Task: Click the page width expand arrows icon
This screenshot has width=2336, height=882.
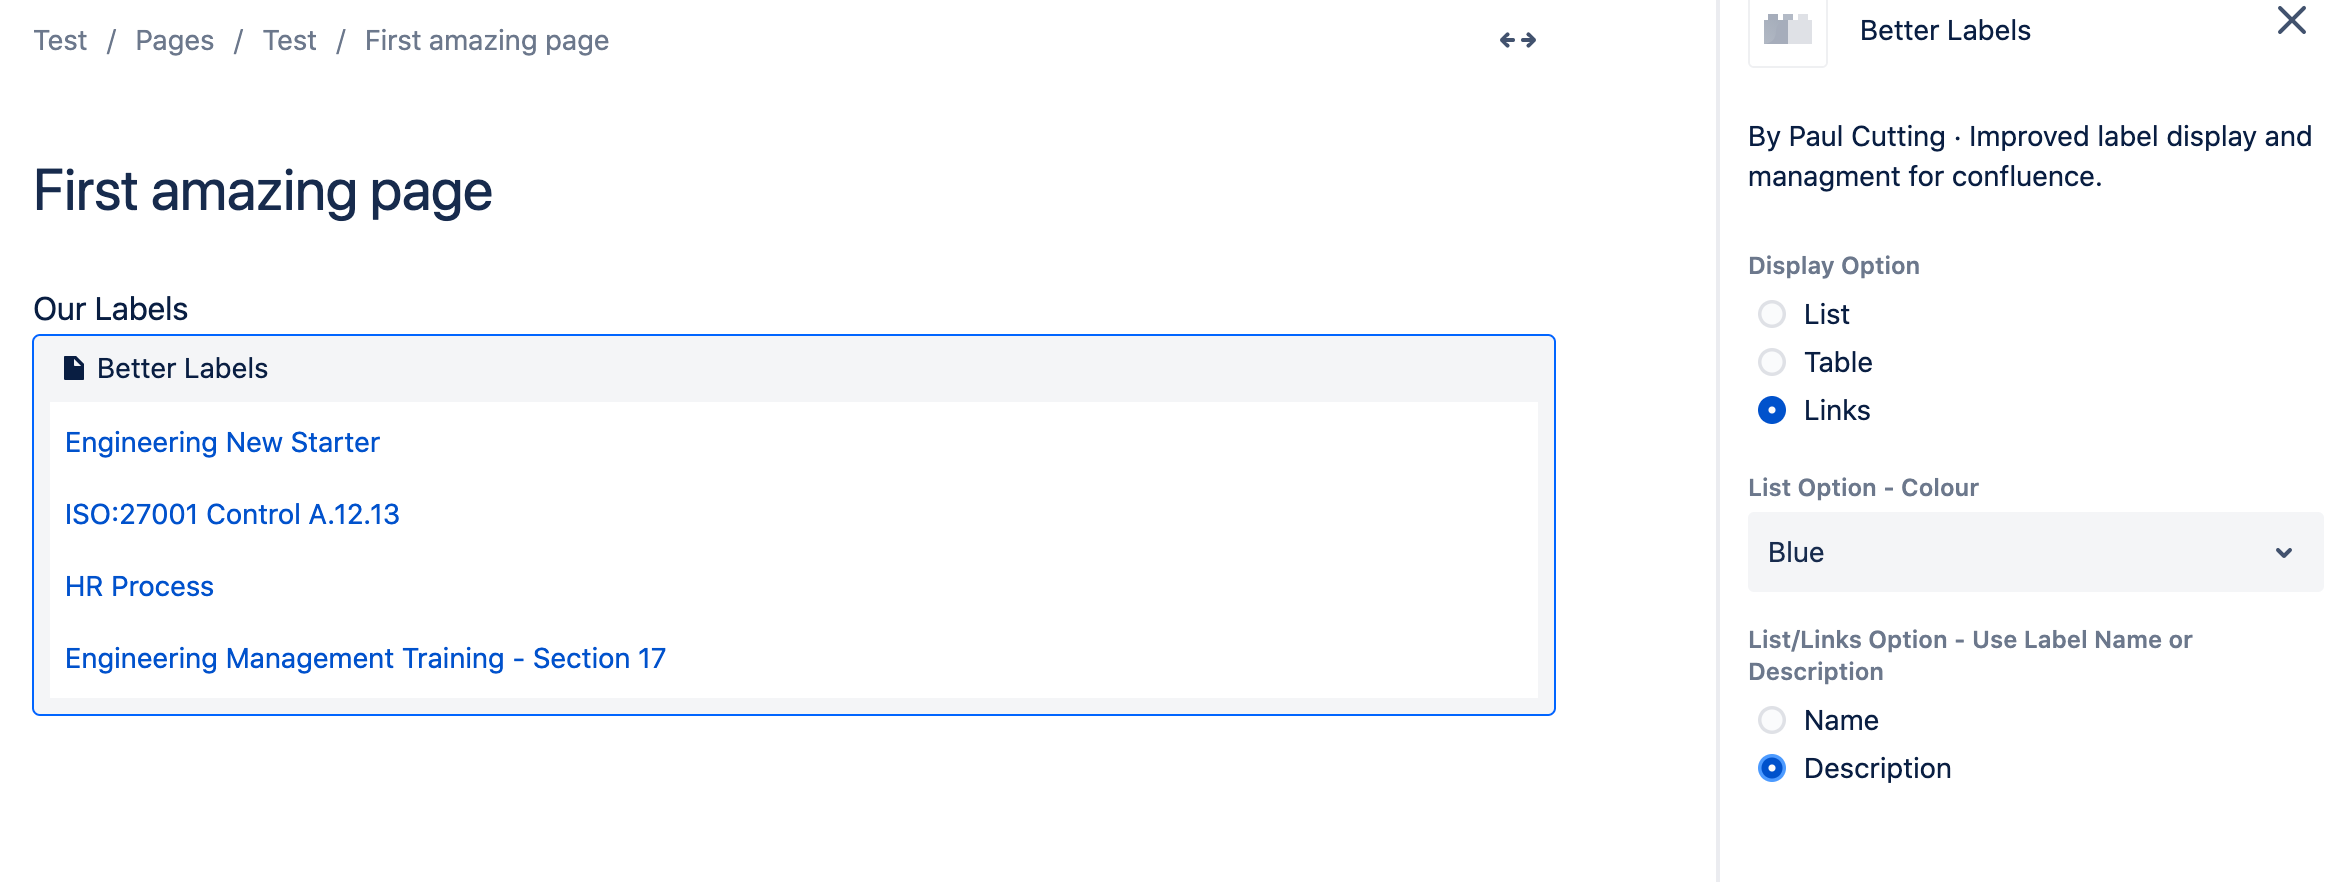Action: 1517,40
